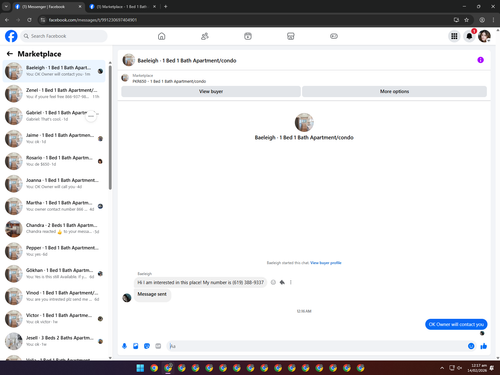Open the Jesell 3 Beds conversation
Image resolution: width=500 pixels, height=375 pixels.
54,341
